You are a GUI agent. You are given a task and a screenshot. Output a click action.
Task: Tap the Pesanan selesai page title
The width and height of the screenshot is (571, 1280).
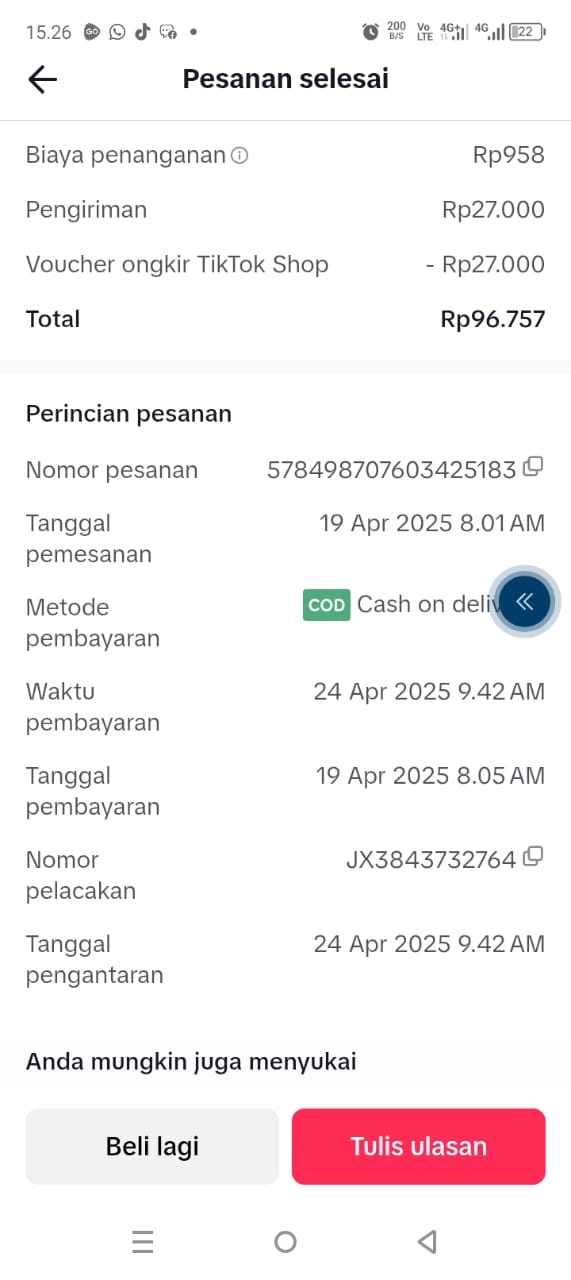click(286, 79)
